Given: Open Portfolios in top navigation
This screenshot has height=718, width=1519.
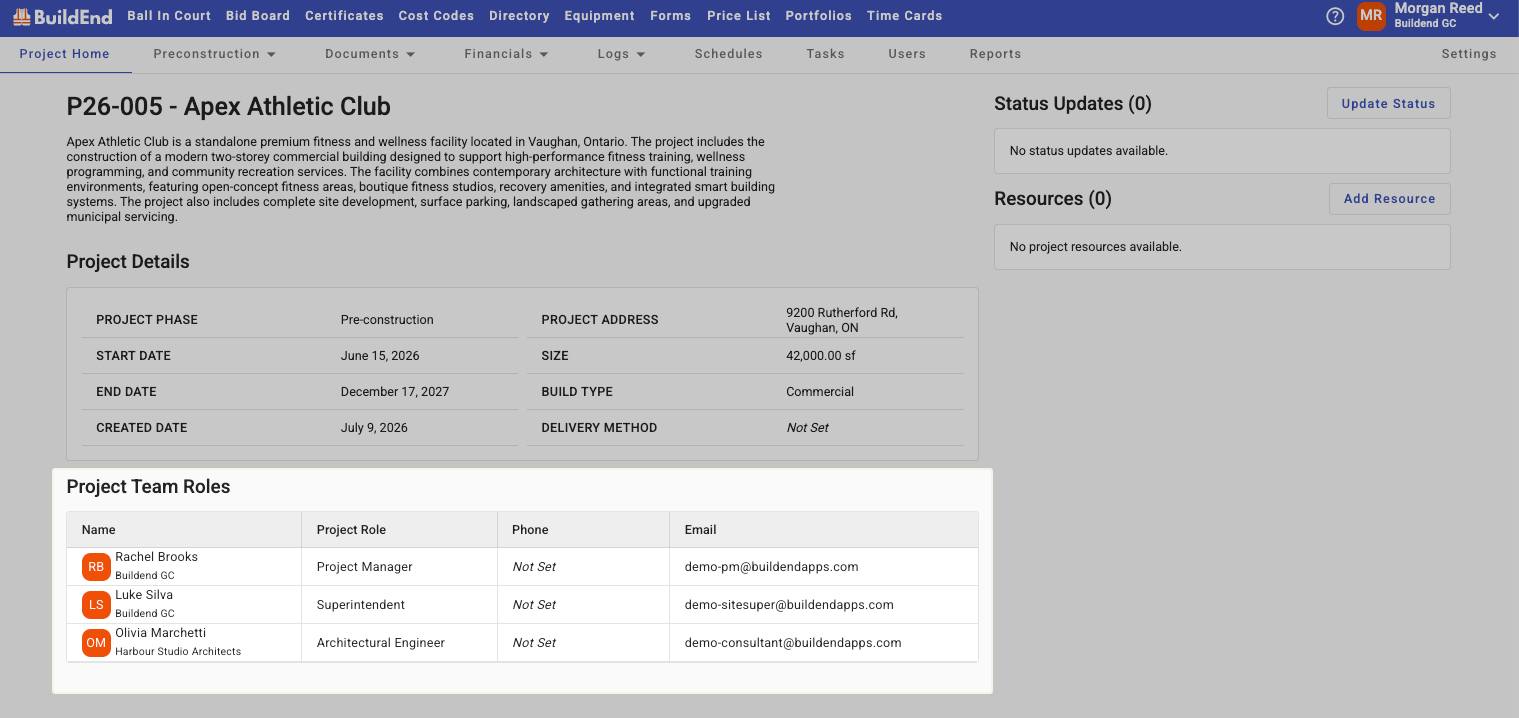Looking at the screenshot, I should 819,16.
